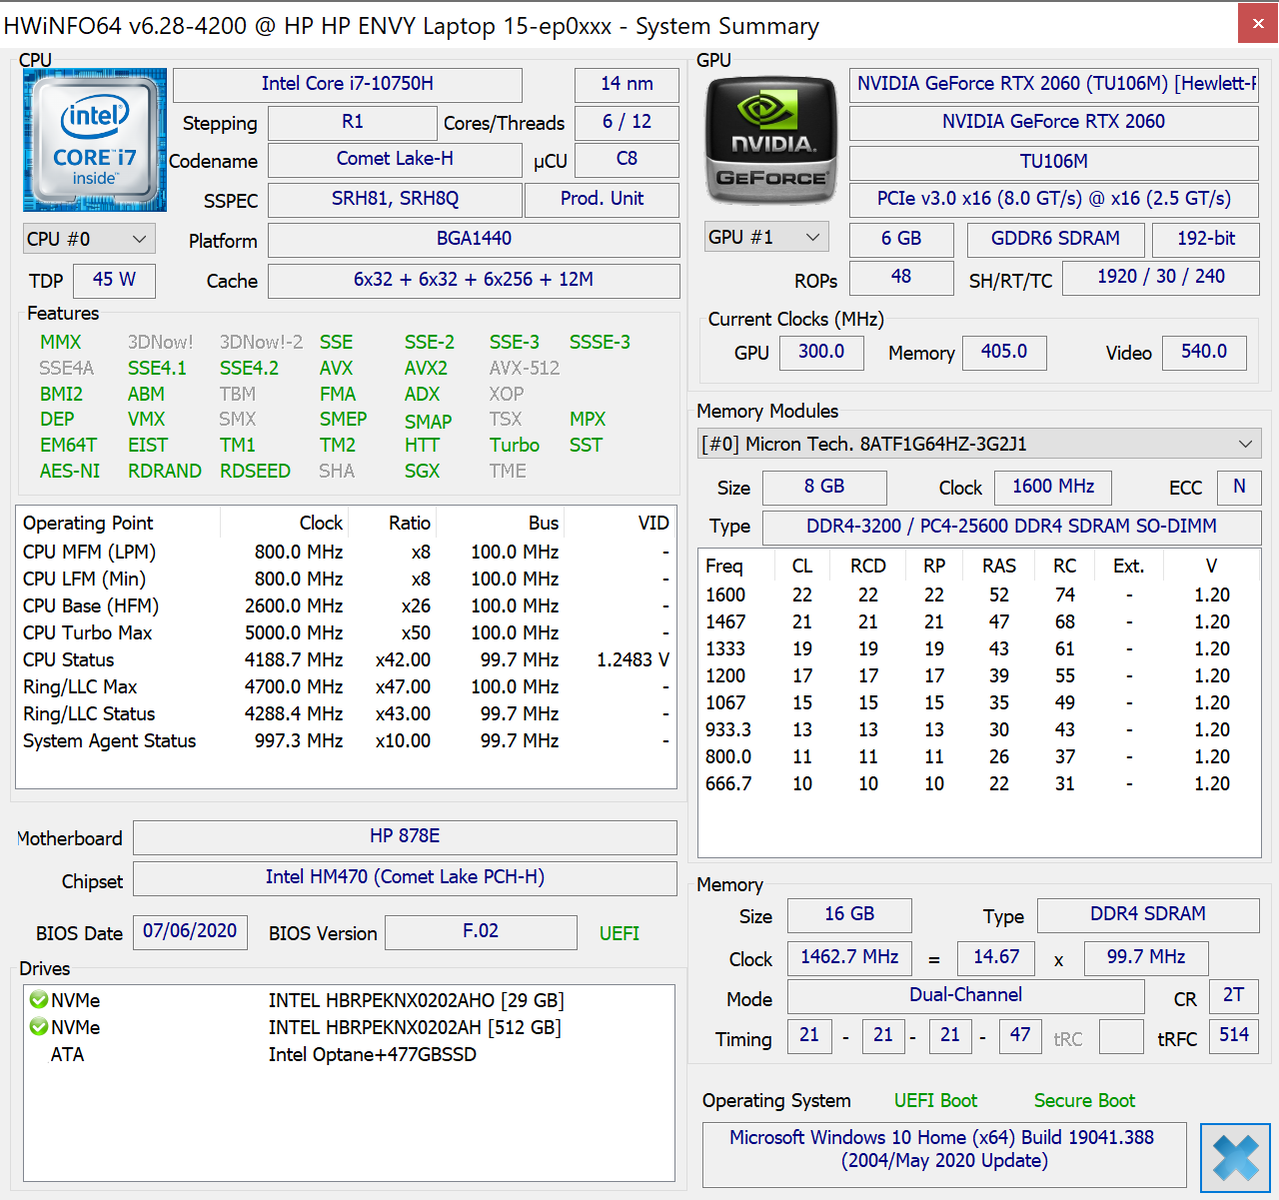Click the VID column header
Image resolution: width=1279 pixels, height=1200 pixels.
pyautogui.click(x=622, y=523)
